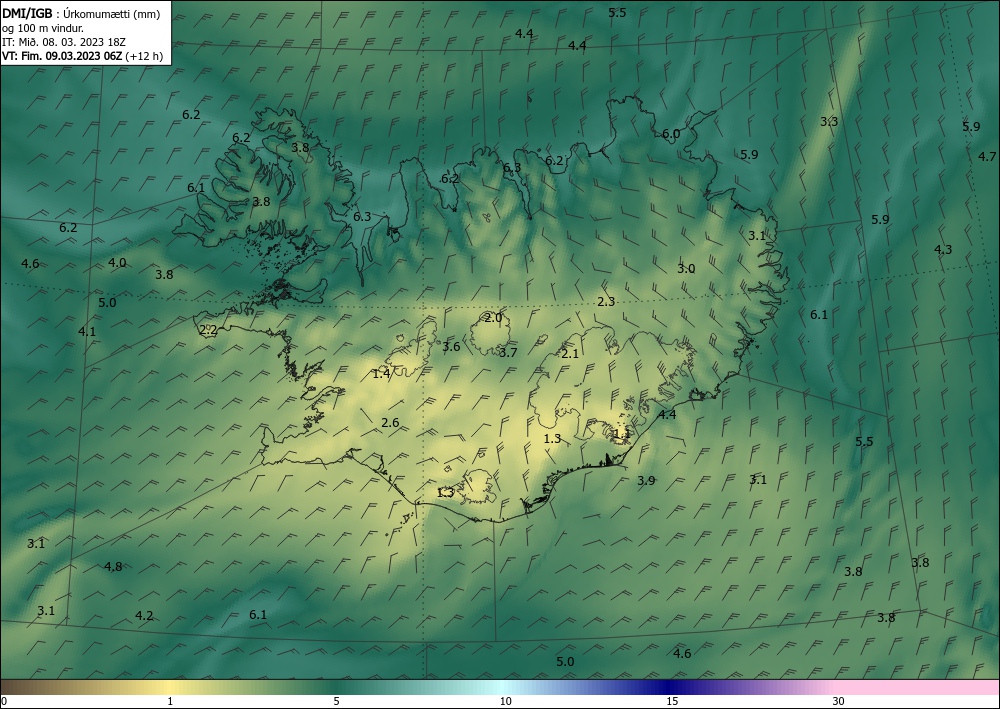Click the dark navy segment of the color bar

click(x=667, y=687)
